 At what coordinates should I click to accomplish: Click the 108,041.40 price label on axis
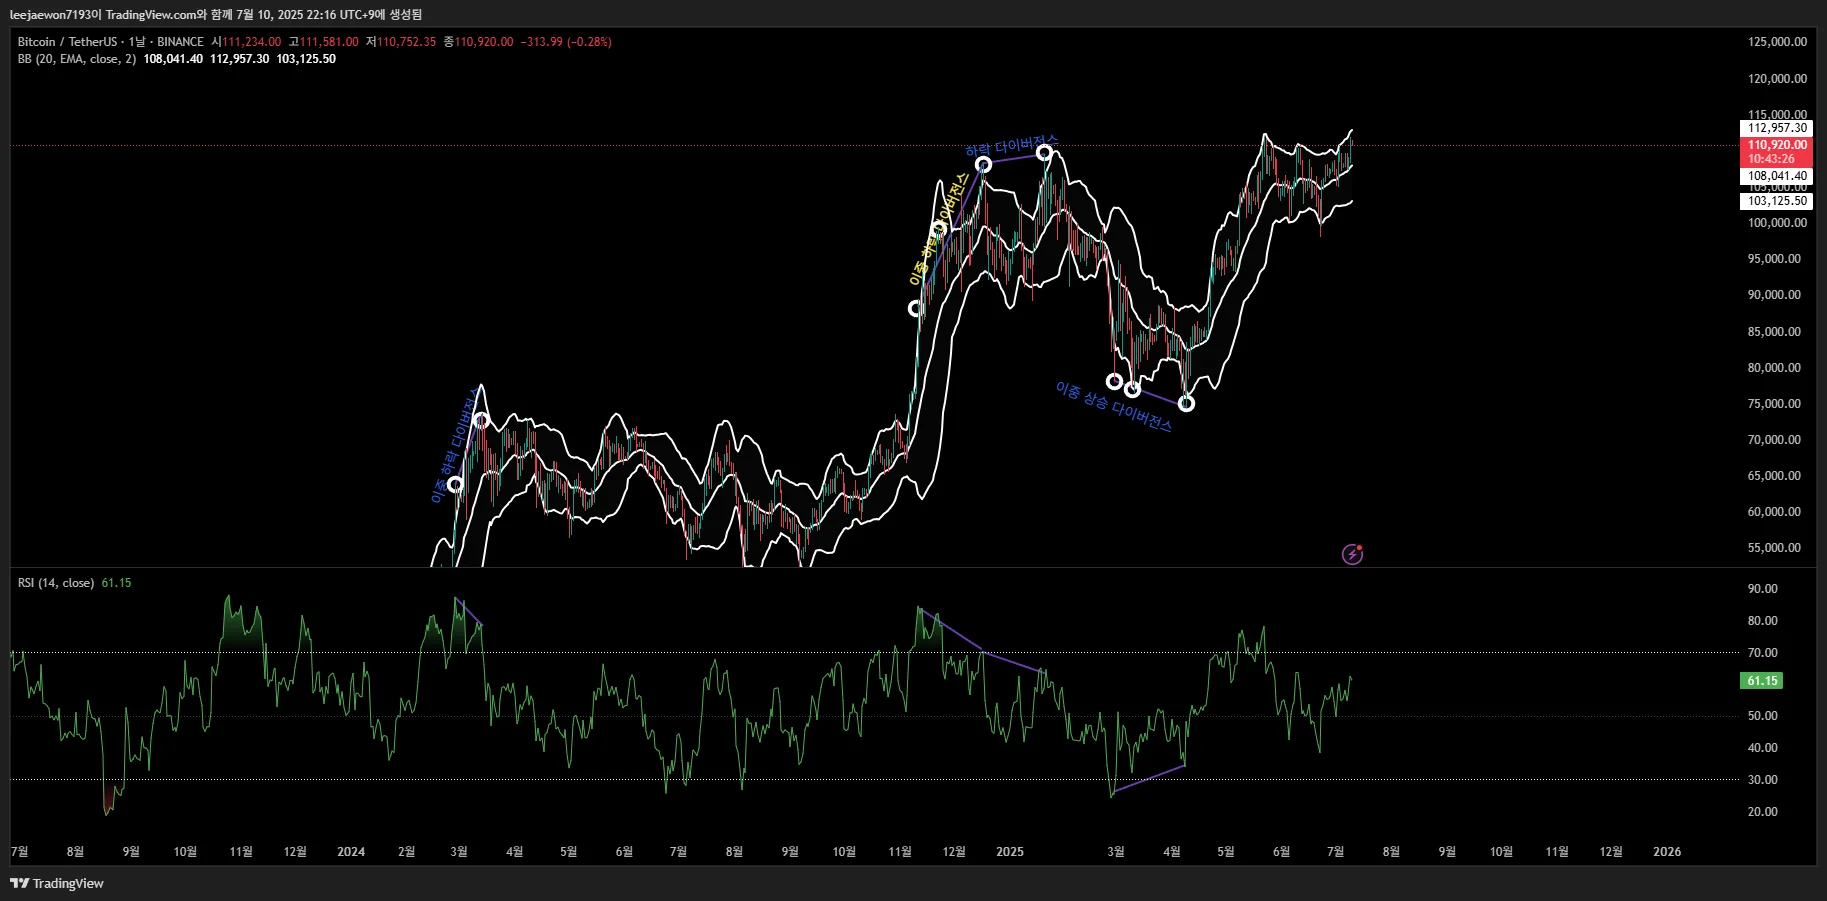(1777, 176)
